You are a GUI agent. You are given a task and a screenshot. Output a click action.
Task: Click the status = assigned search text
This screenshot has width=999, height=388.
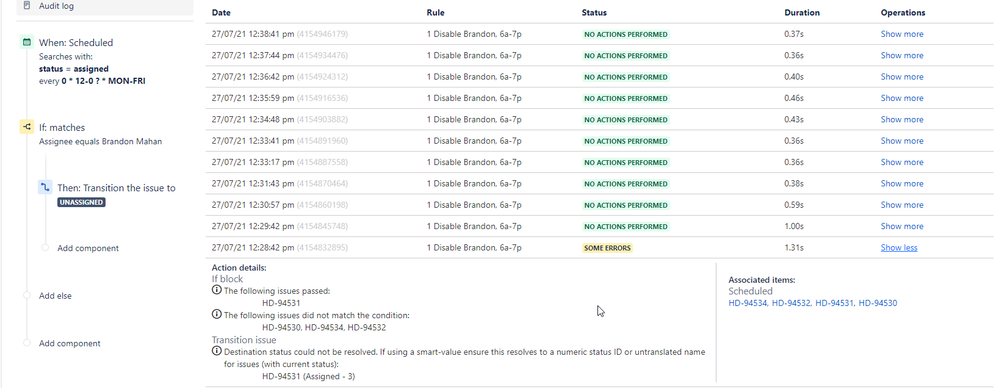coord(74,69)
